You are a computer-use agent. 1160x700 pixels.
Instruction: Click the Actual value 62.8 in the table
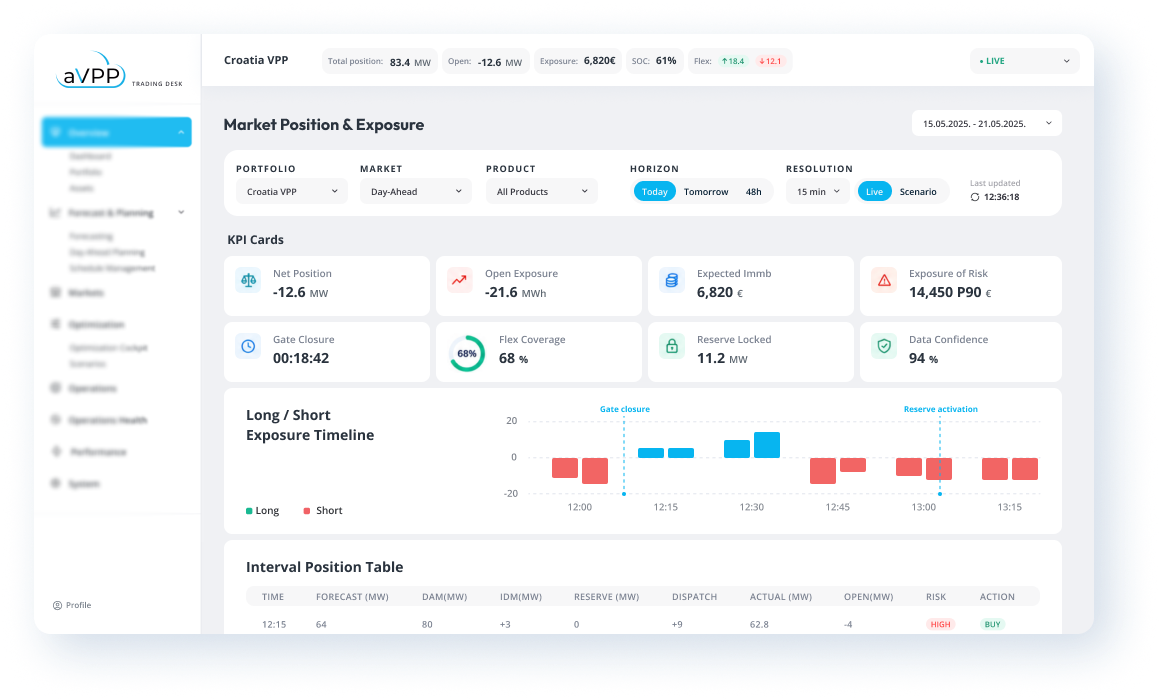(759, 625)
